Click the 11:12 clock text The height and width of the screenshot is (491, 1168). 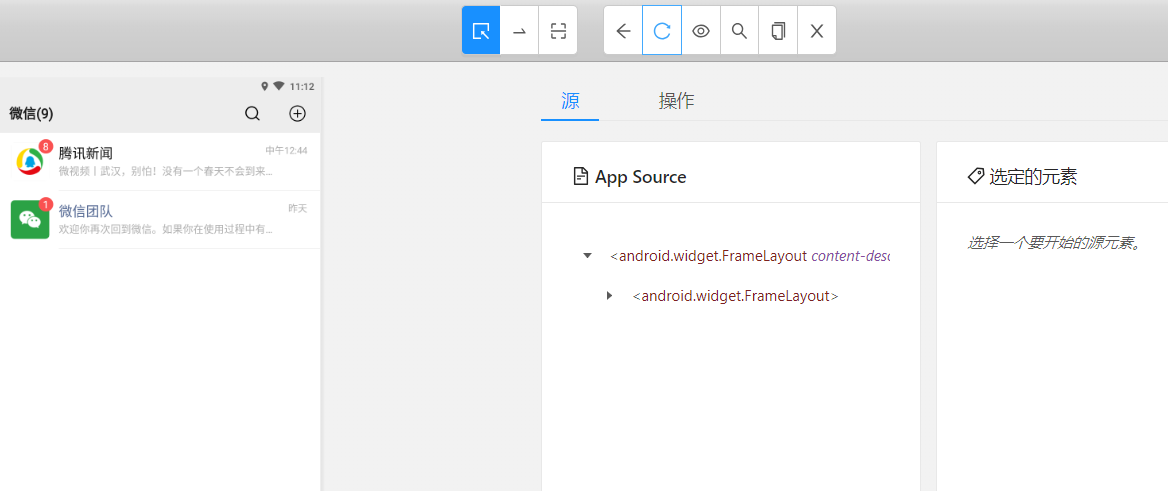[x=302, y=86]
